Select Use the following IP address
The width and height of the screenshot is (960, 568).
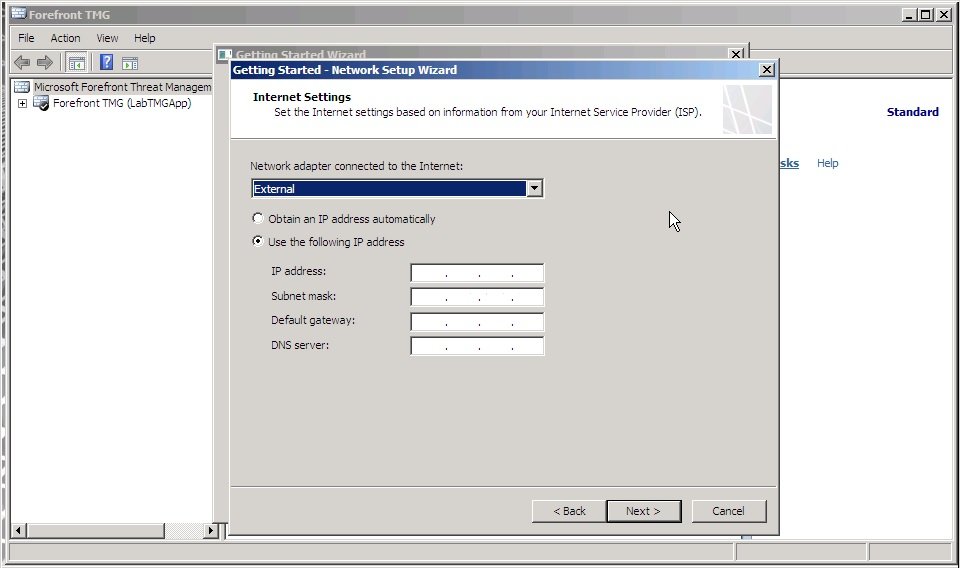point(258,242)
